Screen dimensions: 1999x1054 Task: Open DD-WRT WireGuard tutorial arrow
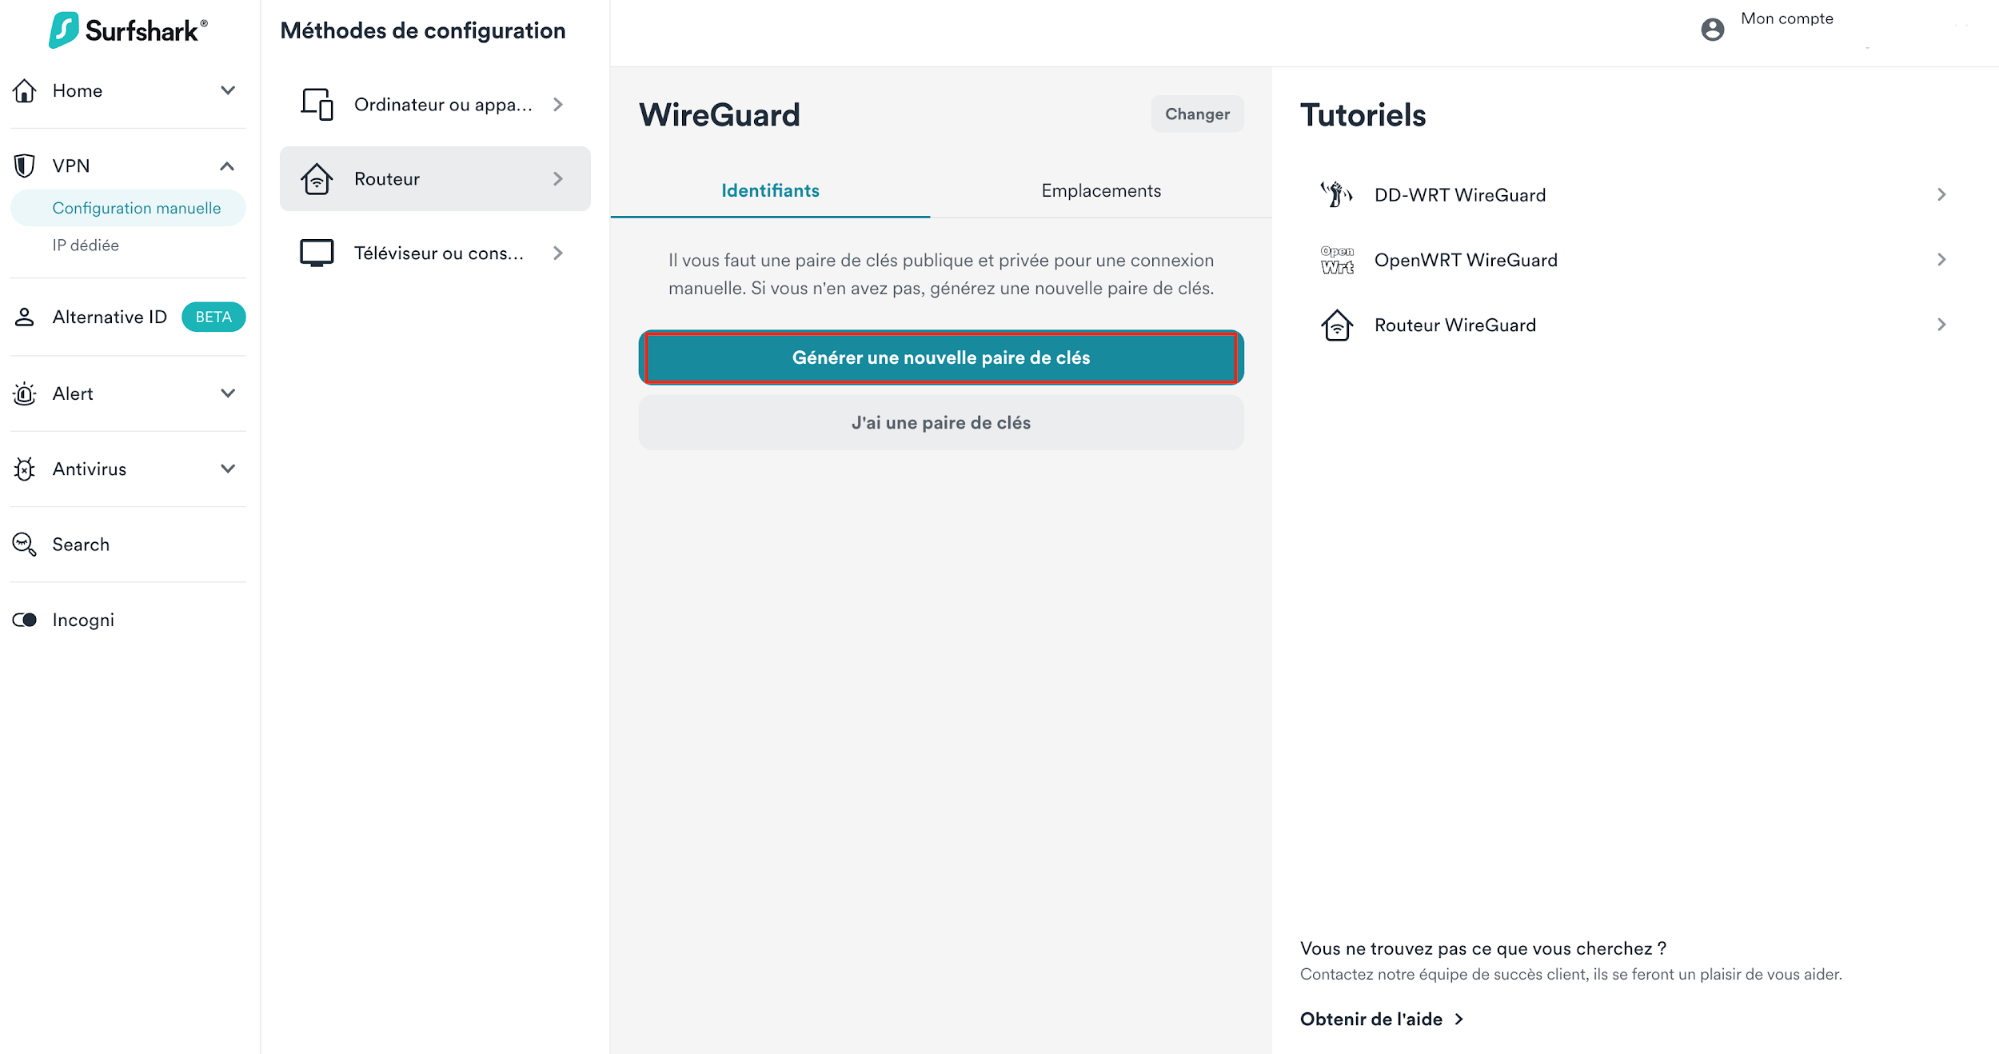[1942, 194]
